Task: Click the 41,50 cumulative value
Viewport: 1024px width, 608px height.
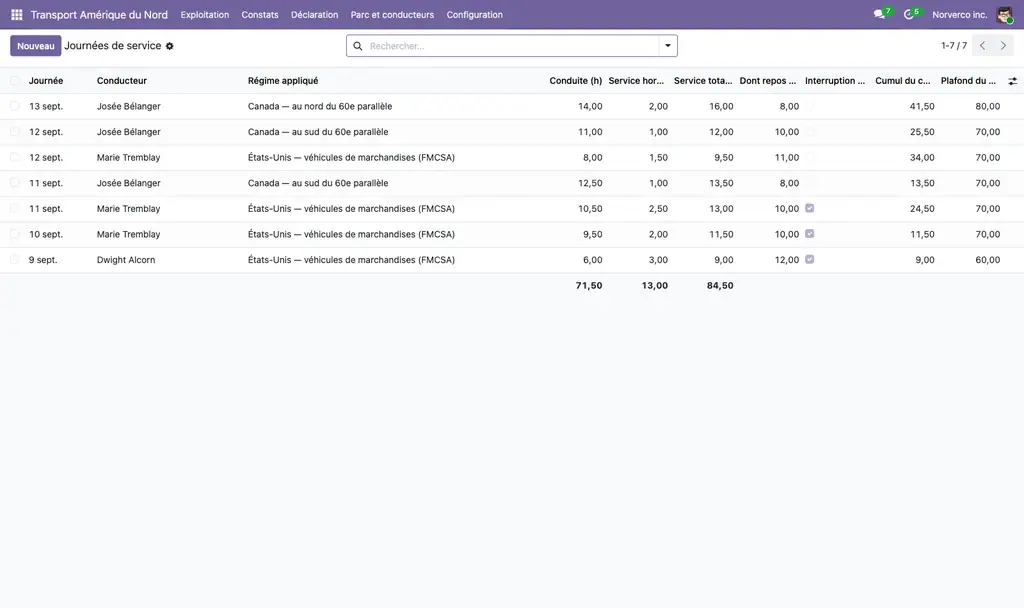Action: (x=922, y=106)
